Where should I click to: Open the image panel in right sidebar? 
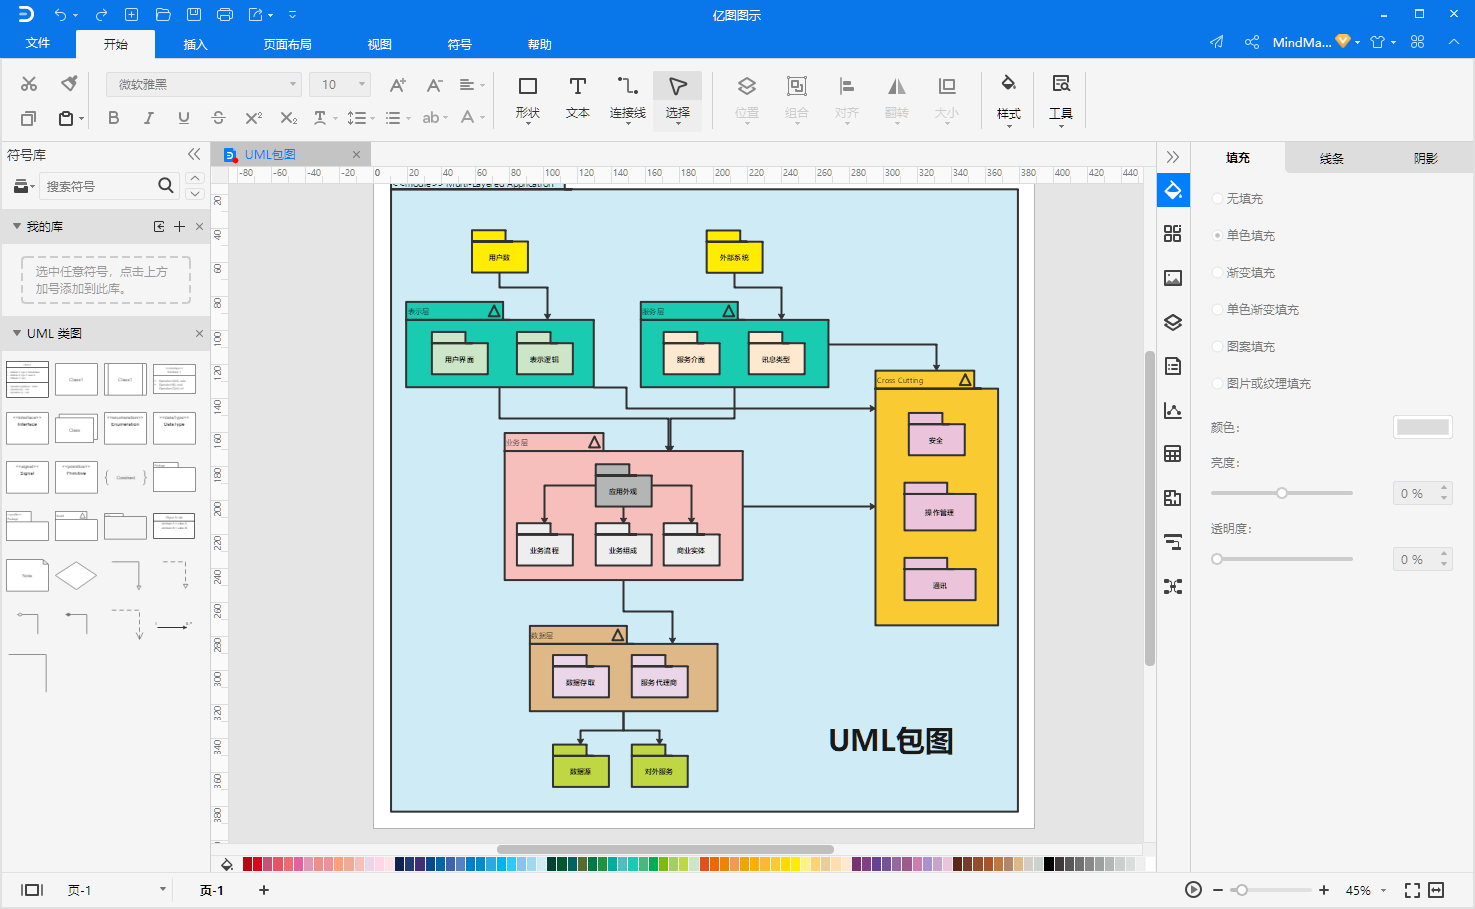coord(1173,278)
